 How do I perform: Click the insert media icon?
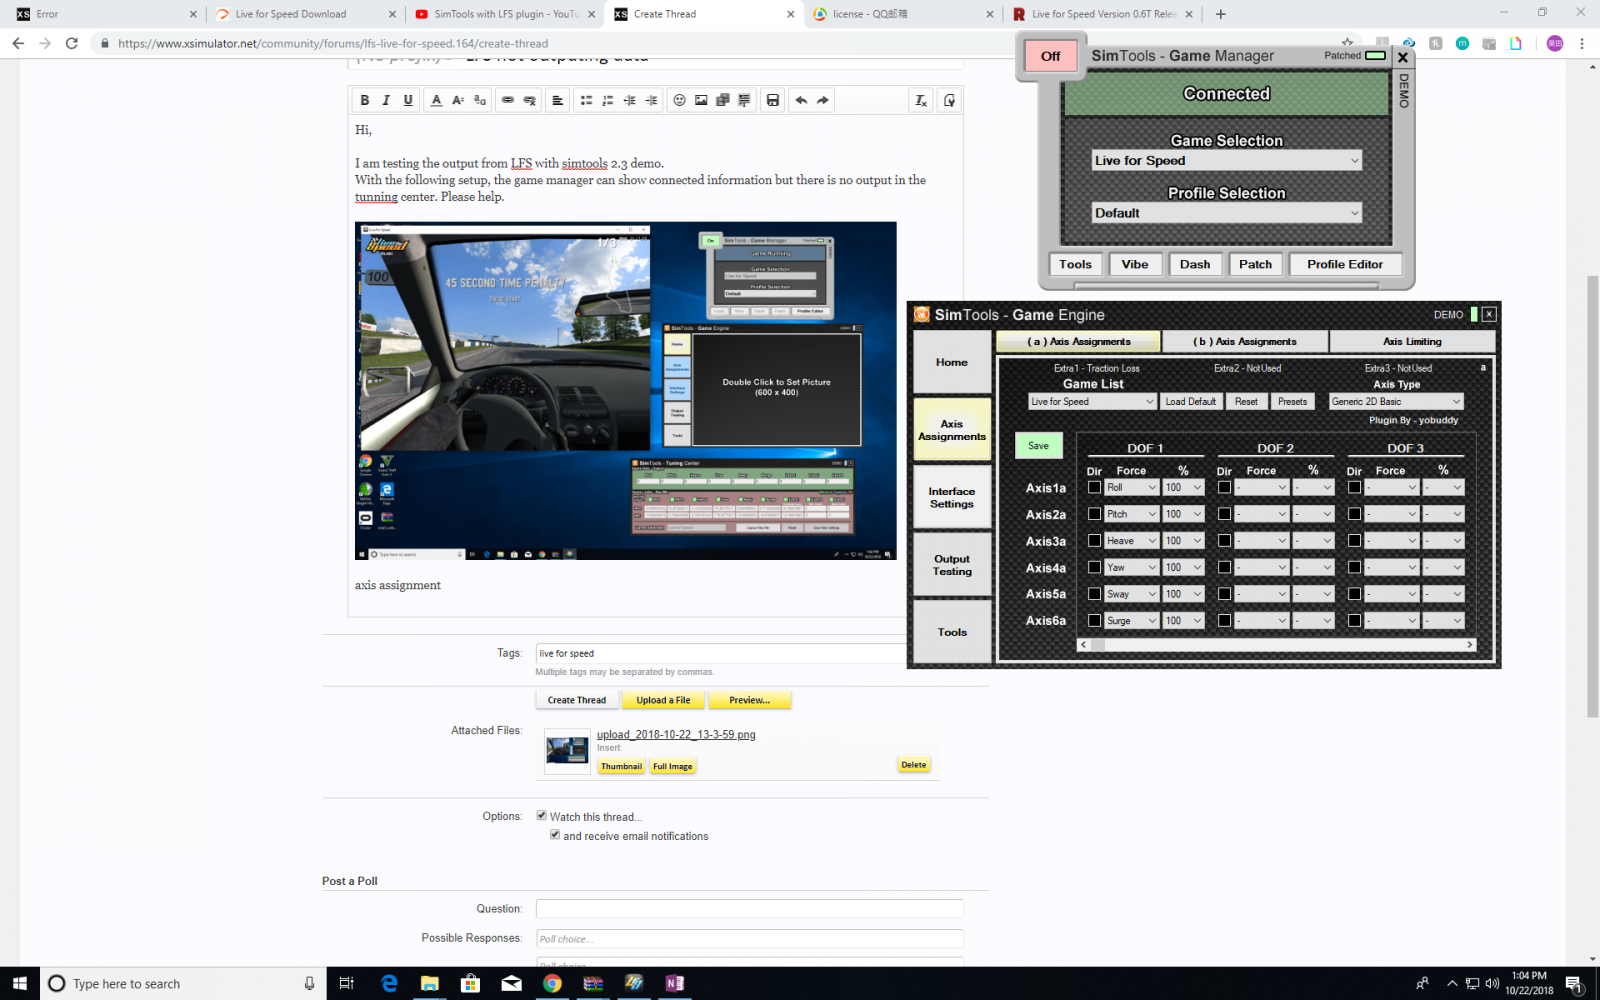(x=723, y=100)
